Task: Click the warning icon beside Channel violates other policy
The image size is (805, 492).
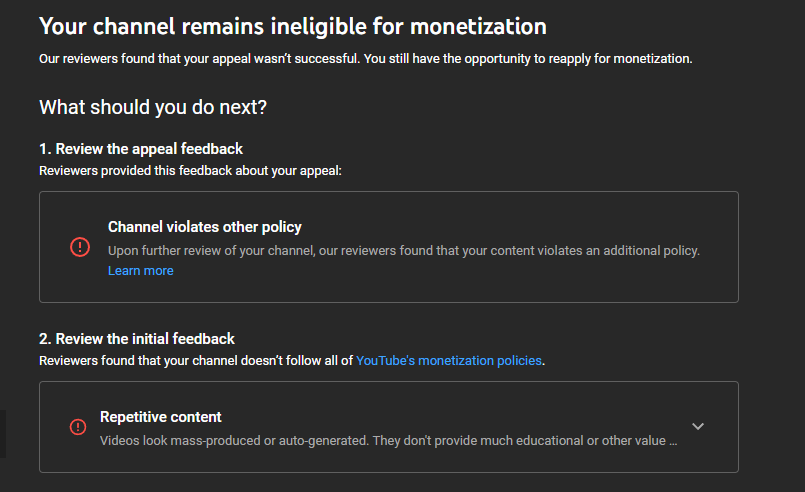Action: 80,247
